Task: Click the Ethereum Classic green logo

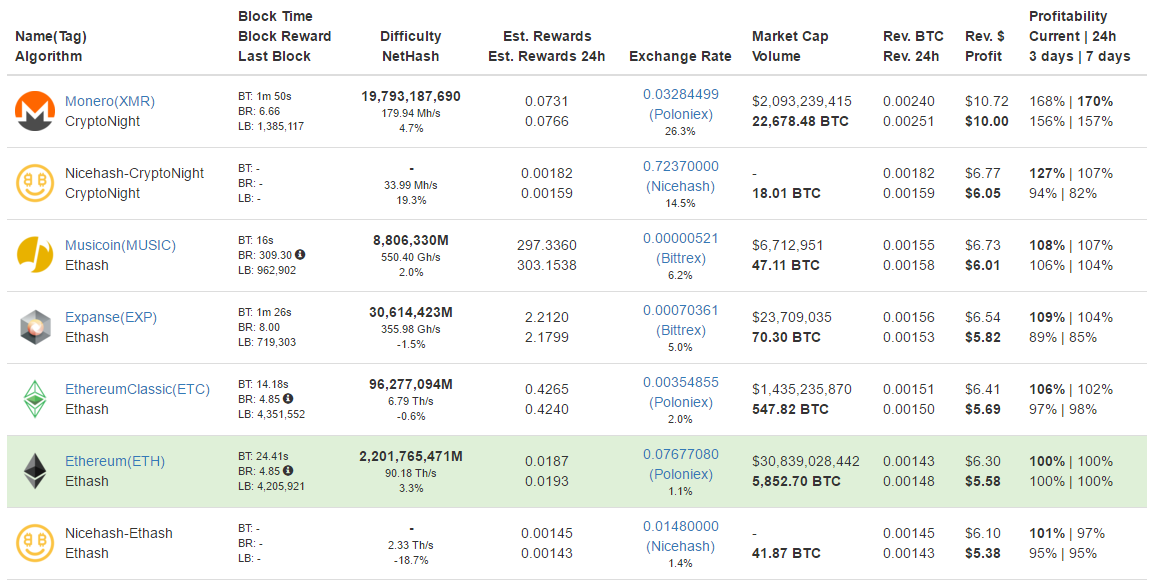Action: click(x=35, y=399)
